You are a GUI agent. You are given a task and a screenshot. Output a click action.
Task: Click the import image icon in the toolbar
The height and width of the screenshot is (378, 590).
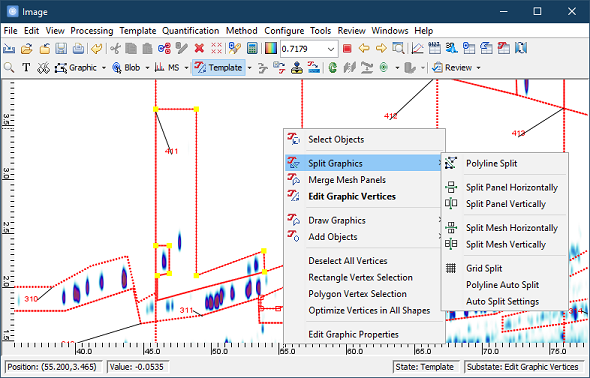pyautogui.click(x=9, y=49)
